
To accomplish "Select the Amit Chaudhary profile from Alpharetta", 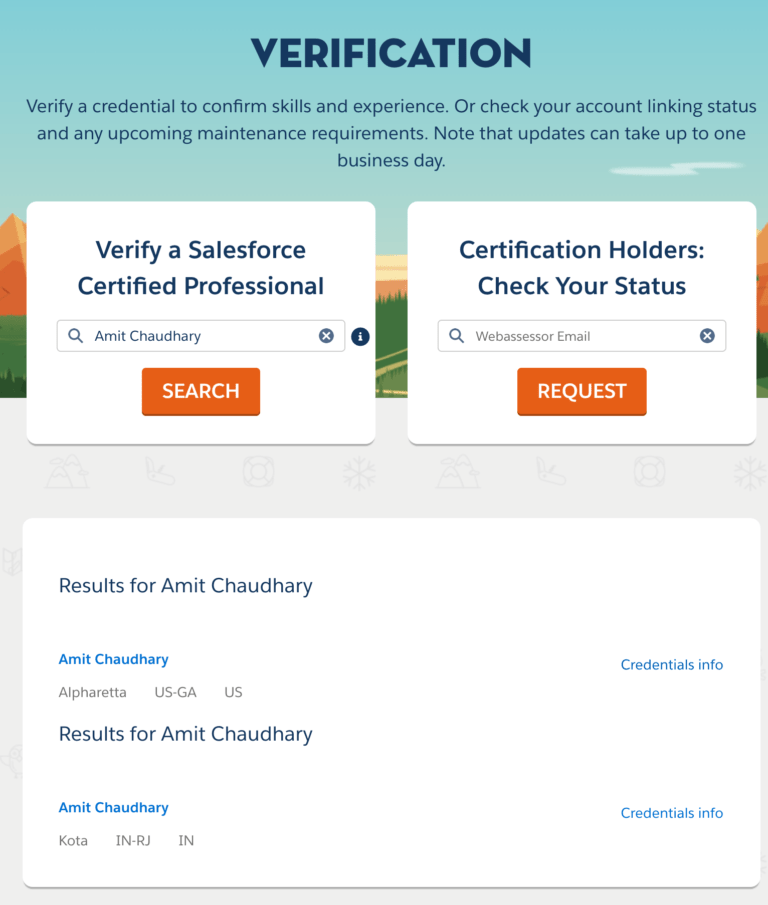I will pyautogui.click(x=113, y=659).
